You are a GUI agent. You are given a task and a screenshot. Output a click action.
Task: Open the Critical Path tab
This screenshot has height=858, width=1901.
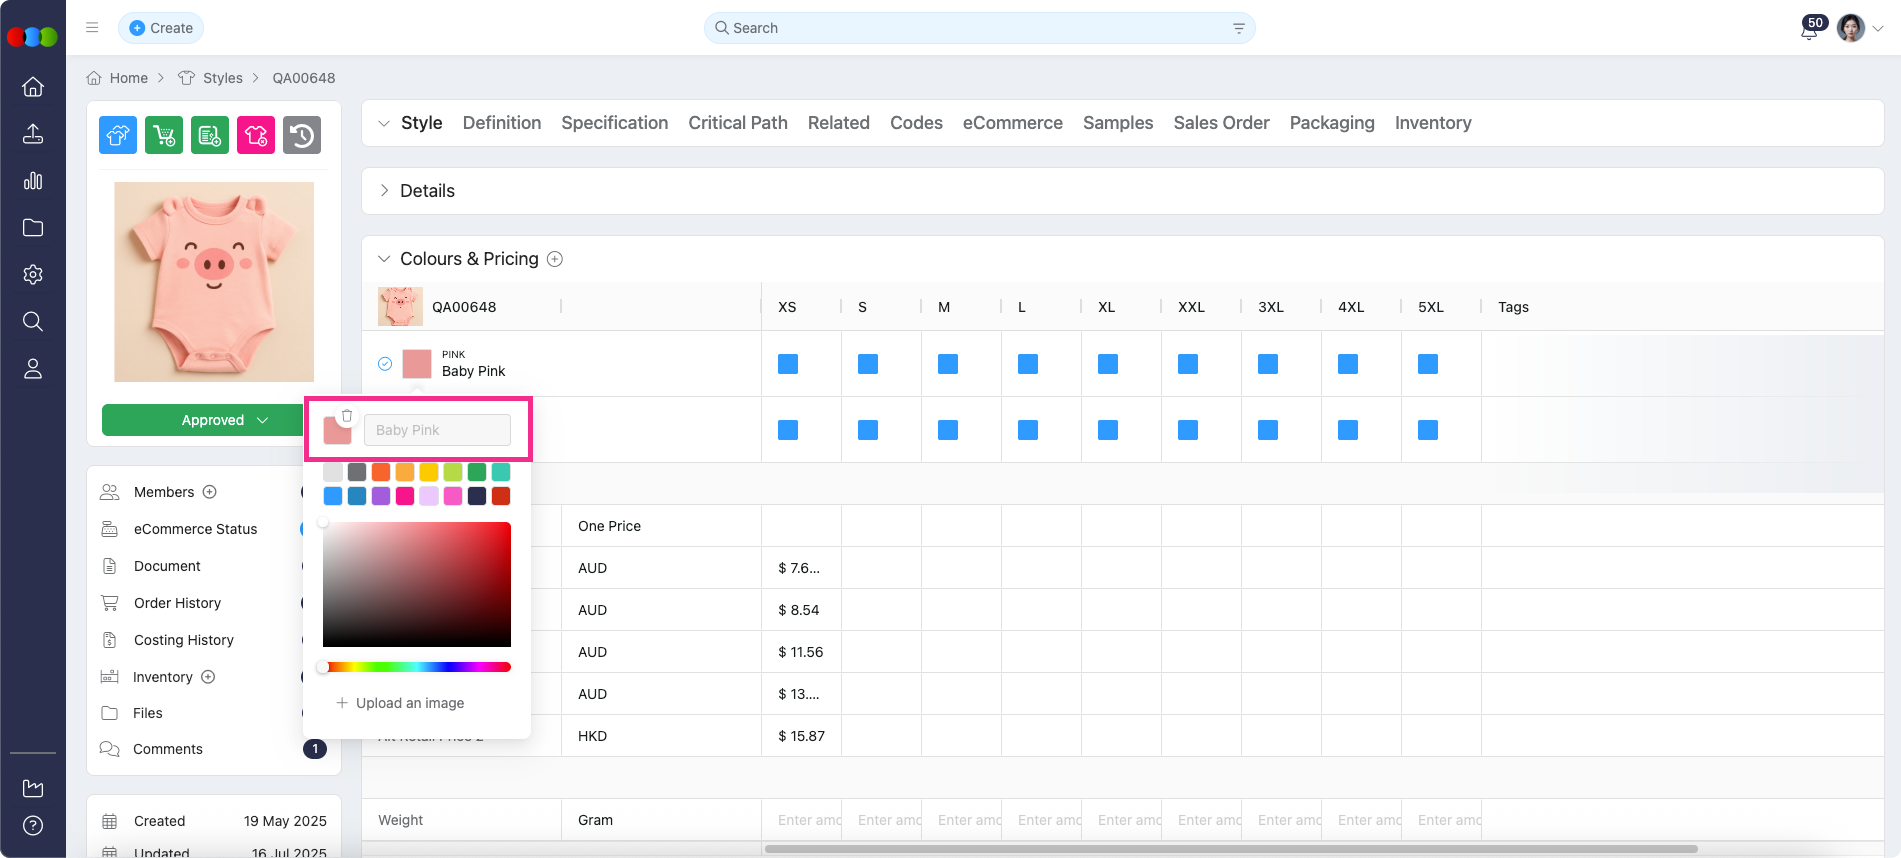coord(737,123)
